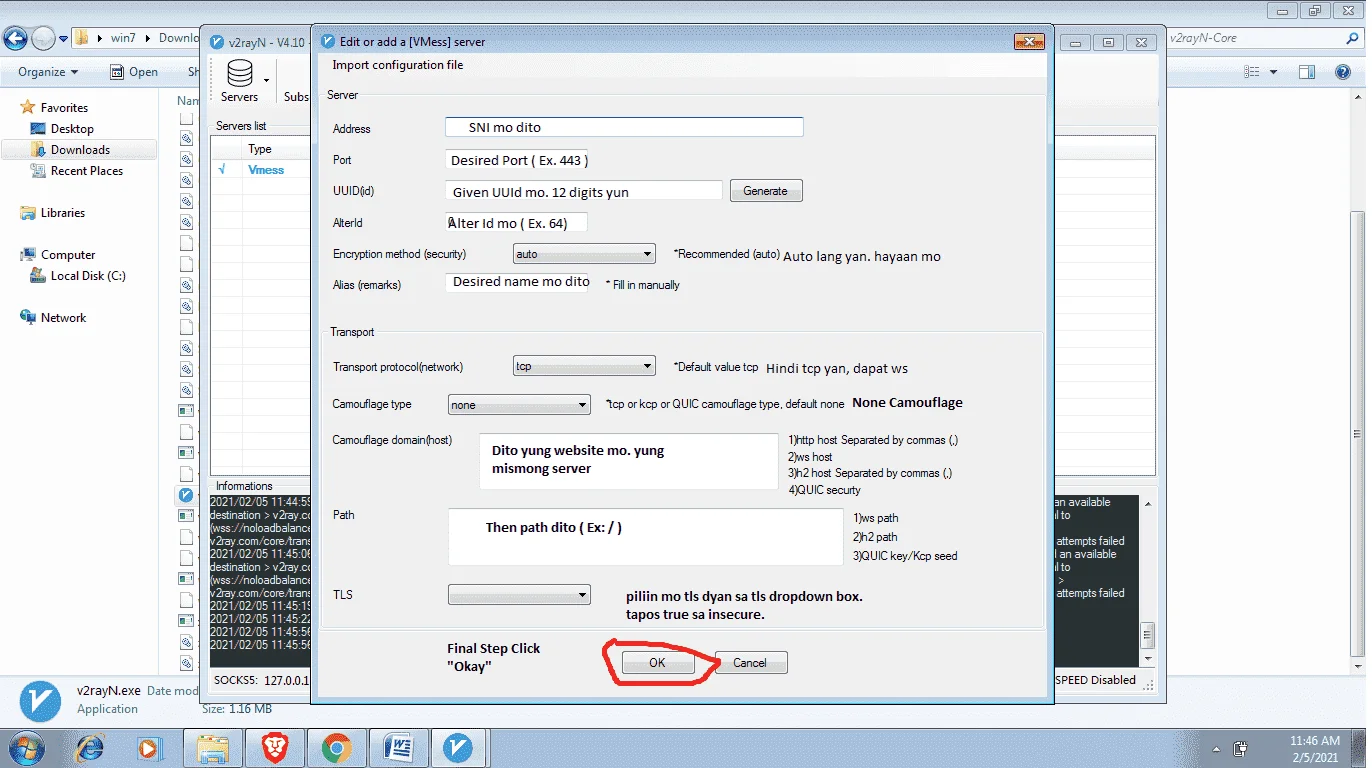Open the Windows Start menu
Viewport: 1372px width, 768px height.
[26, 747]
